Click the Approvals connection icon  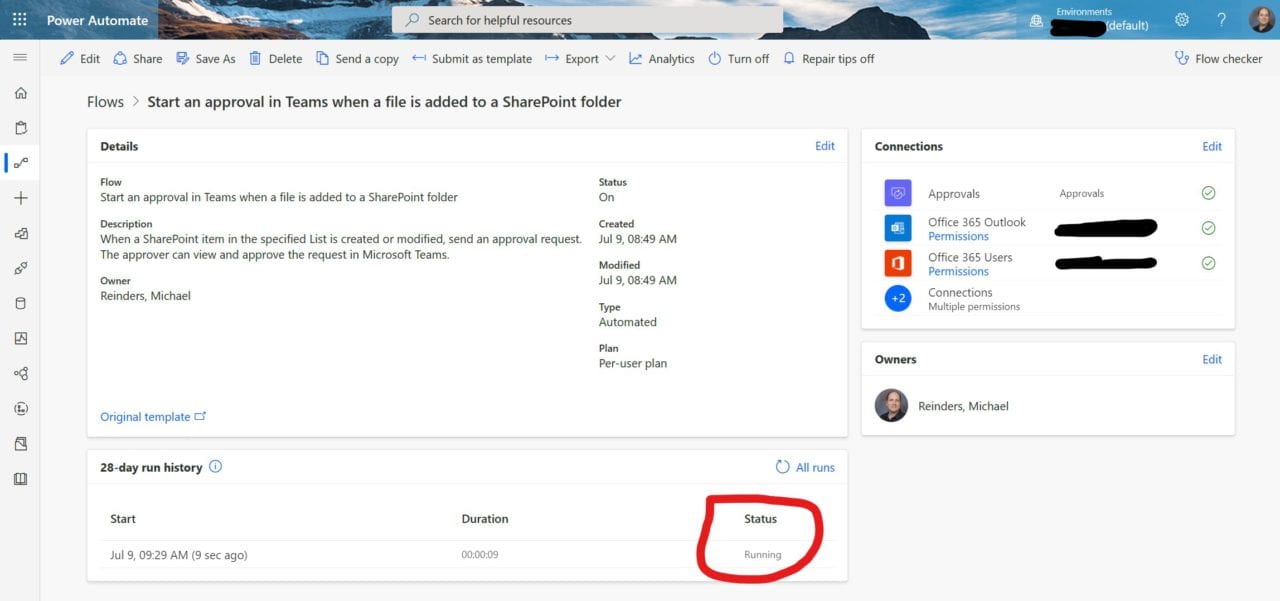[x=897, y=193]
